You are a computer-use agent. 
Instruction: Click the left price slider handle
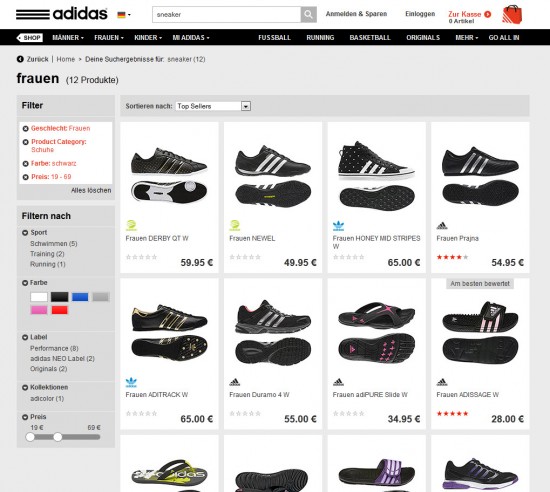[x=30, y=437]
